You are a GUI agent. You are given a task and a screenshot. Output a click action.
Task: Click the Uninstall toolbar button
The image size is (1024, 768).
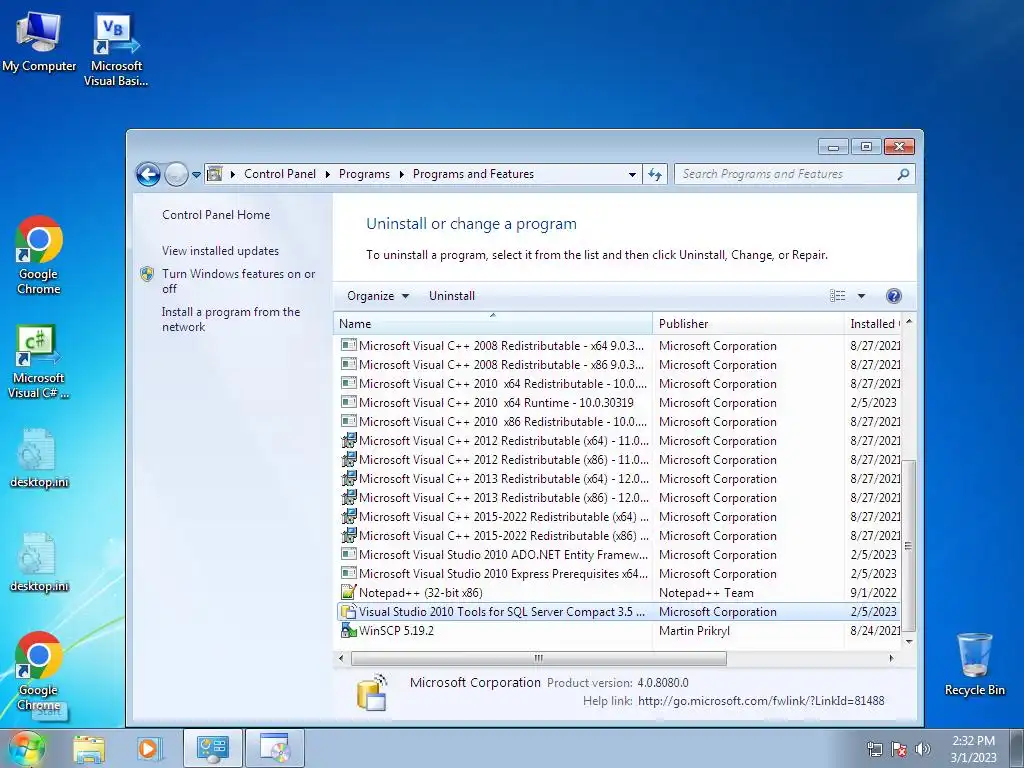452,296
